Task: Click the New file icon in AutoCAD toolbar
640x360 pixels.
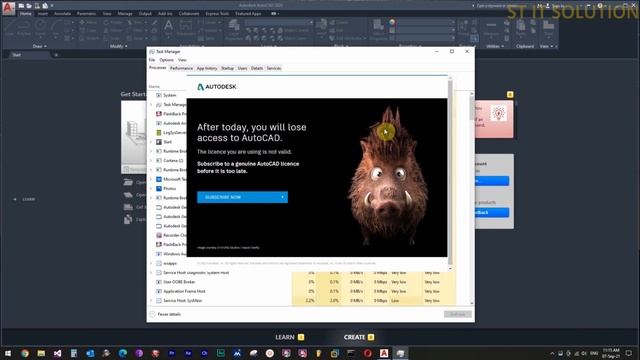Action: (x=21, y=6)
